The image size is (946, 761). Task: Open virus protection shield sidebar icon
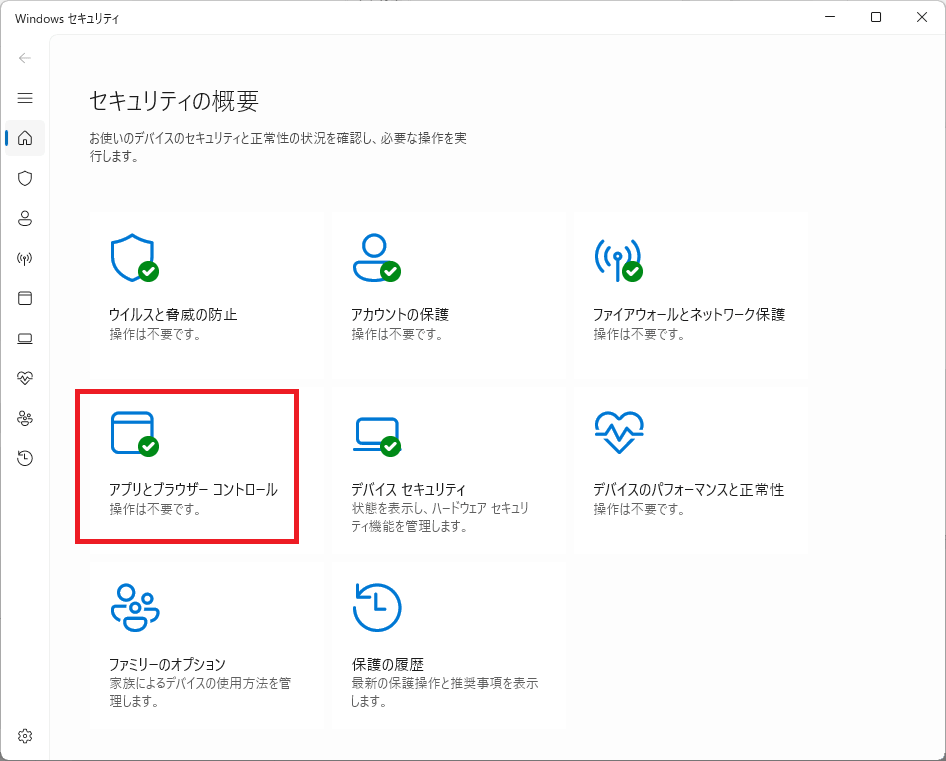[25, 178]
